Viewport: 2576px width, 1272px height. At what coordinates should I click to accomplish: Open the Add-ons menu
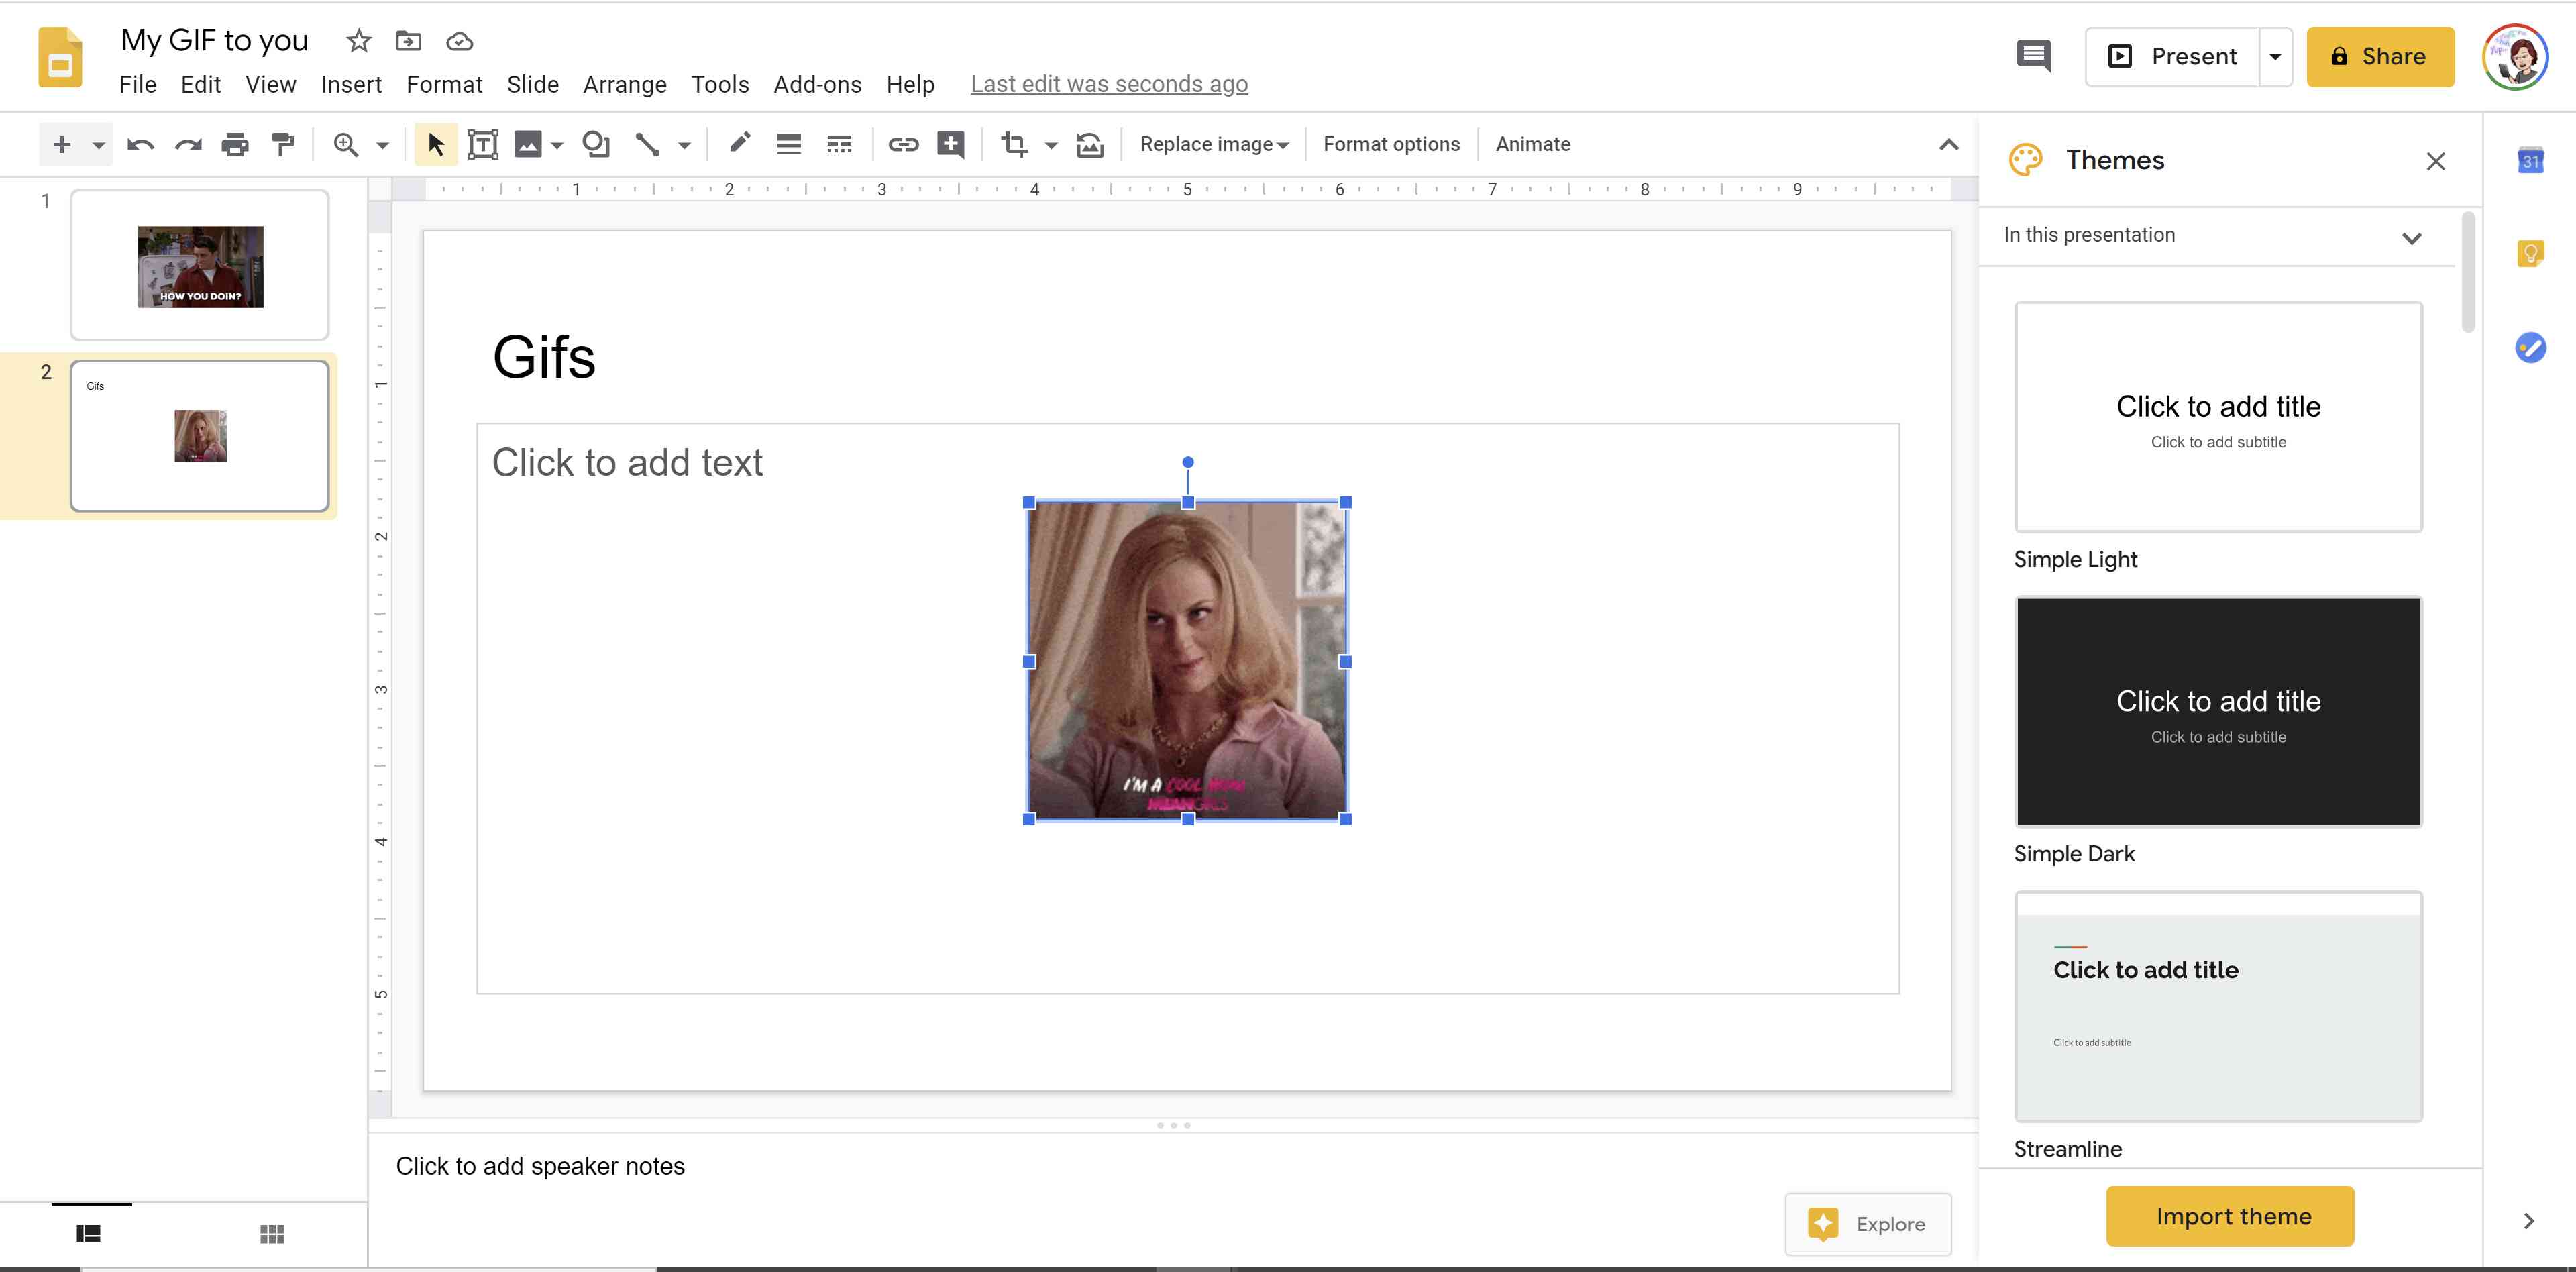coord(817,85)
